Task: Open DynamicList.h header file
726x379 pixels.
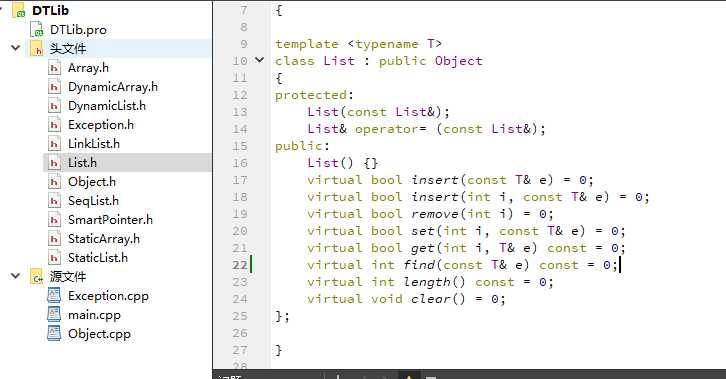Action: [x=106, y=106]
